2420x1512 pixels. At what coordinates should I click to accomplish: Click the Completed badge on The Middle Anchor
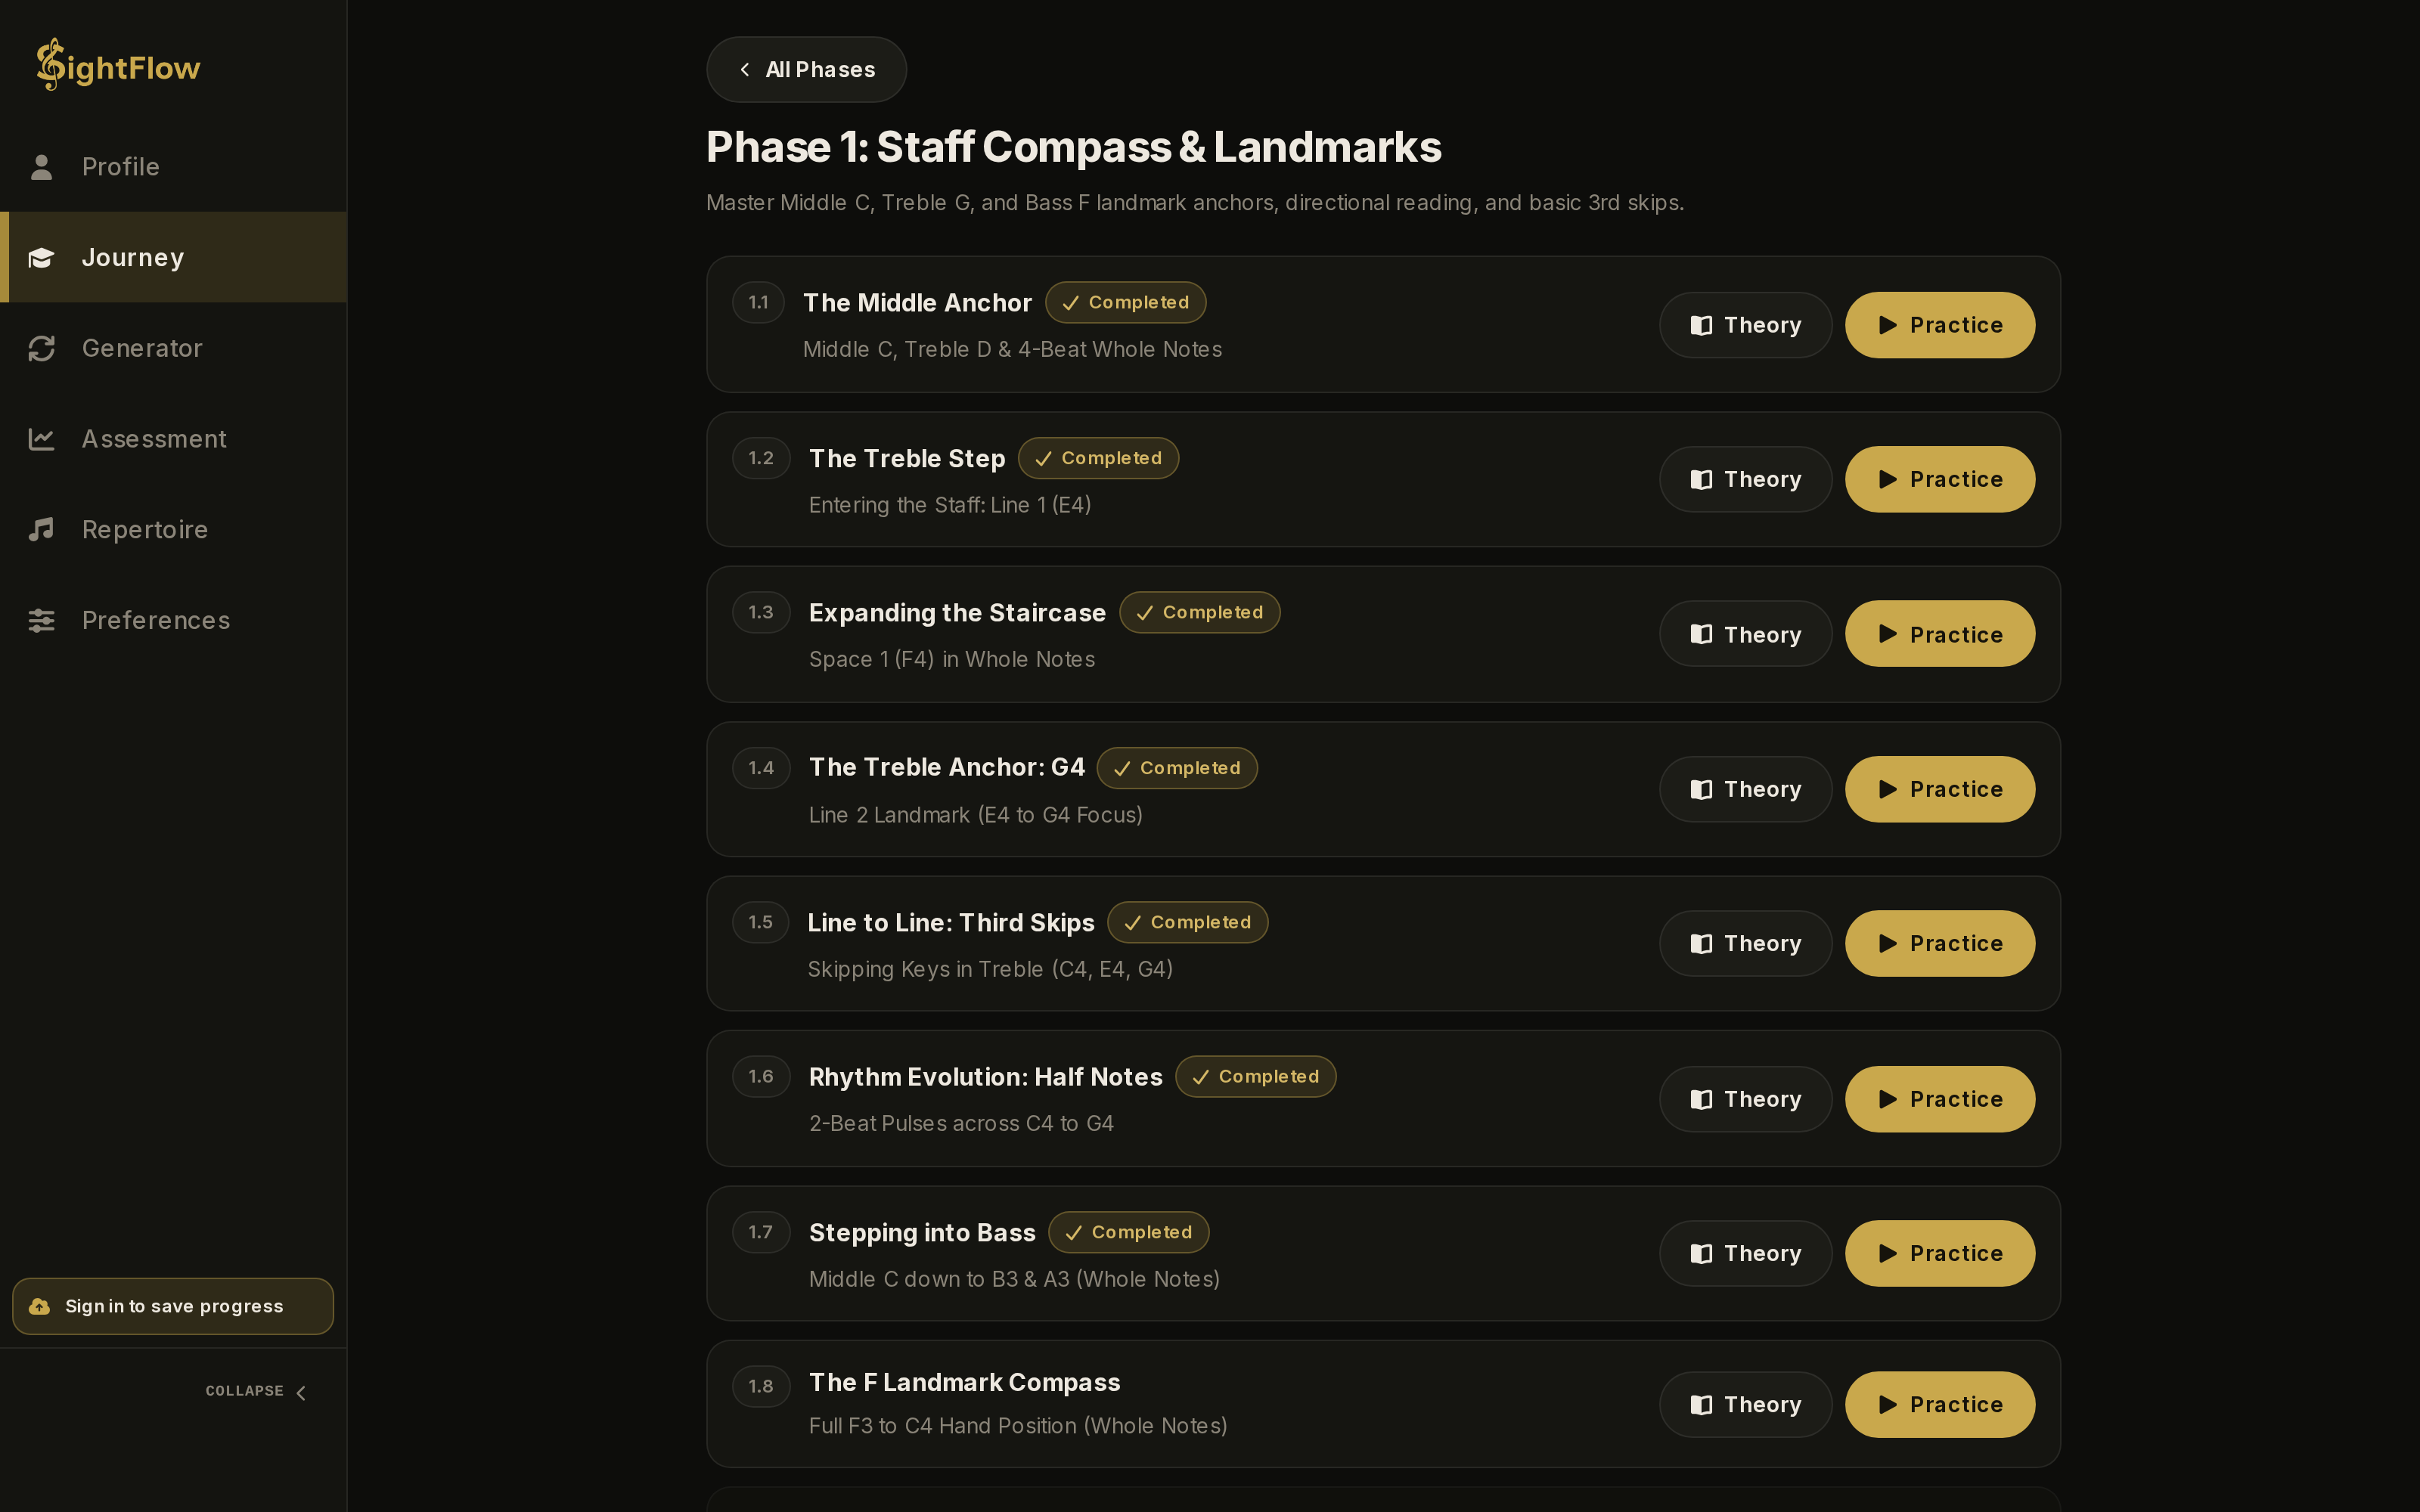1125,302
